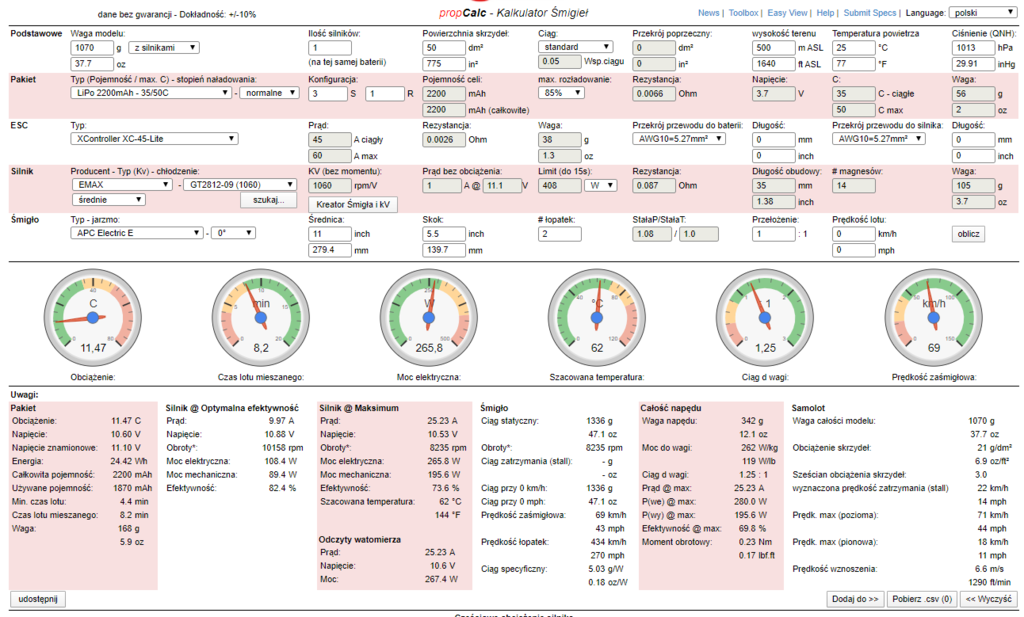Click the mixed flight time gauge
This screenshot has width=1024, height=617.
[x=261, y=317]
